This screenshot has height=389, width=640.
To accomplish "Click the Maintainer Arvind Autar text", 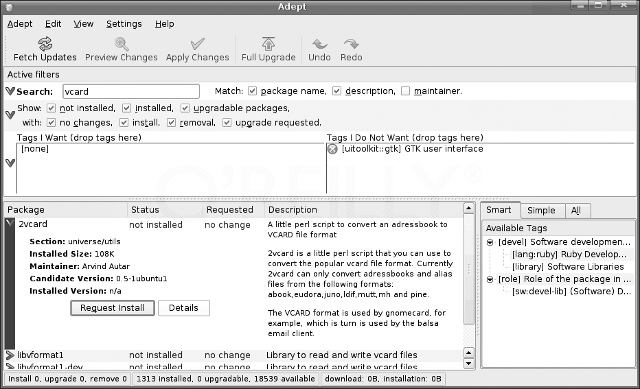I will click(x=80, y=267).
